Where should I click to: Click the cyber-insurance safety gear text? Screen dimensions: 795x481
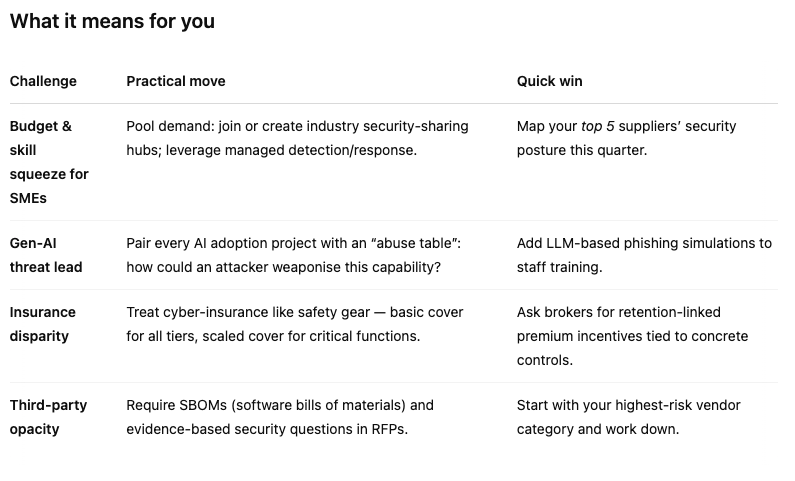pos(295,324)
